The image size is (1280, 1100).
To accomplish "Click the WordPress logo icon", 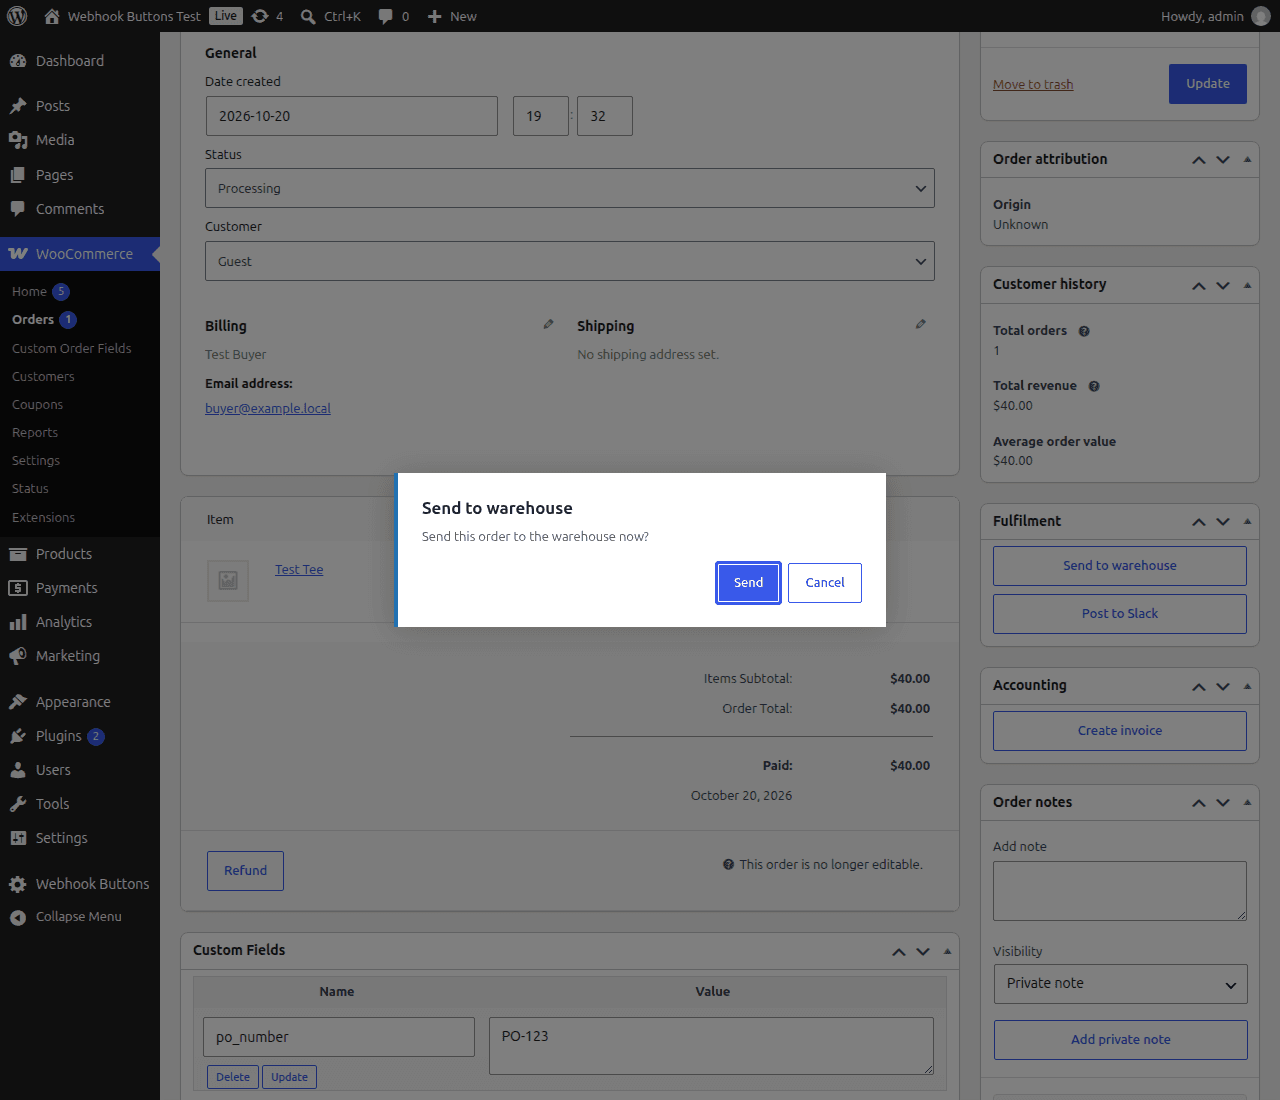I will pos(17,16).
